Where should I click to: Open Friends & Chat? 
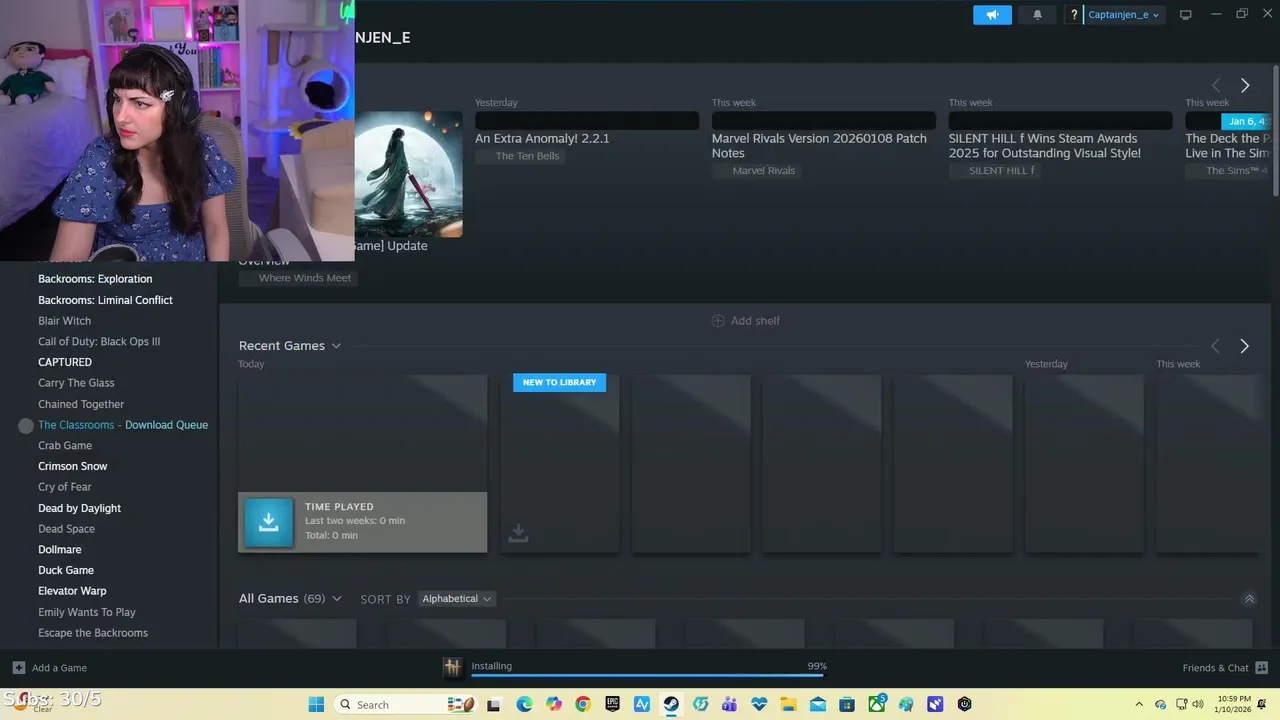[1225, 667]
